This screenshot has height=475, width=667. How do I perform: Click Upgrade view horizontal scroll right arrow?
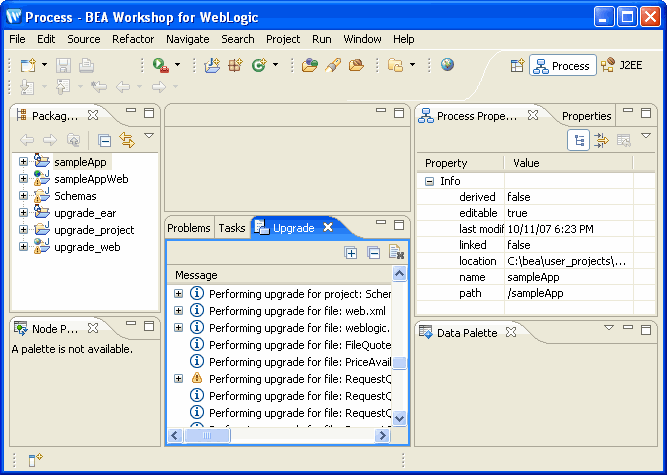pyautogui.click(x=382, y=435)
